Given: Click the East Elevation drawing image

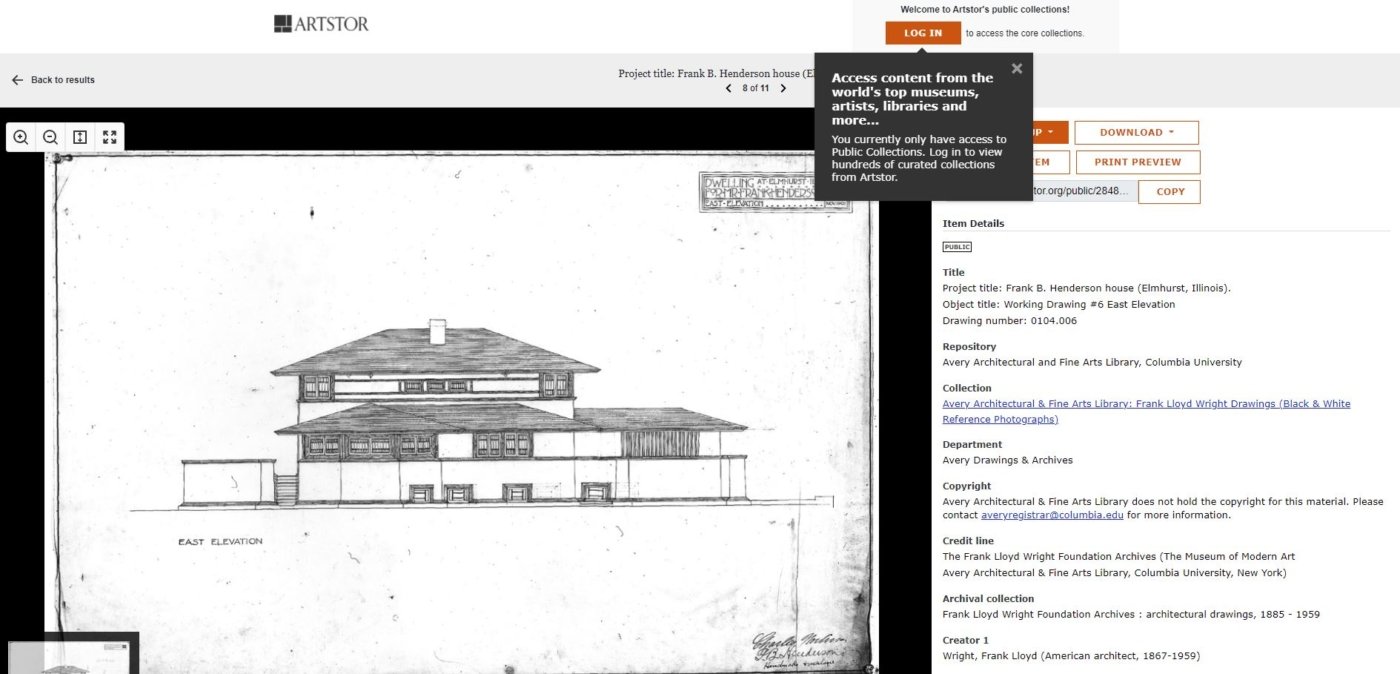Looking at the screenshot, I should pyautogui.click(x=461, y=412).
